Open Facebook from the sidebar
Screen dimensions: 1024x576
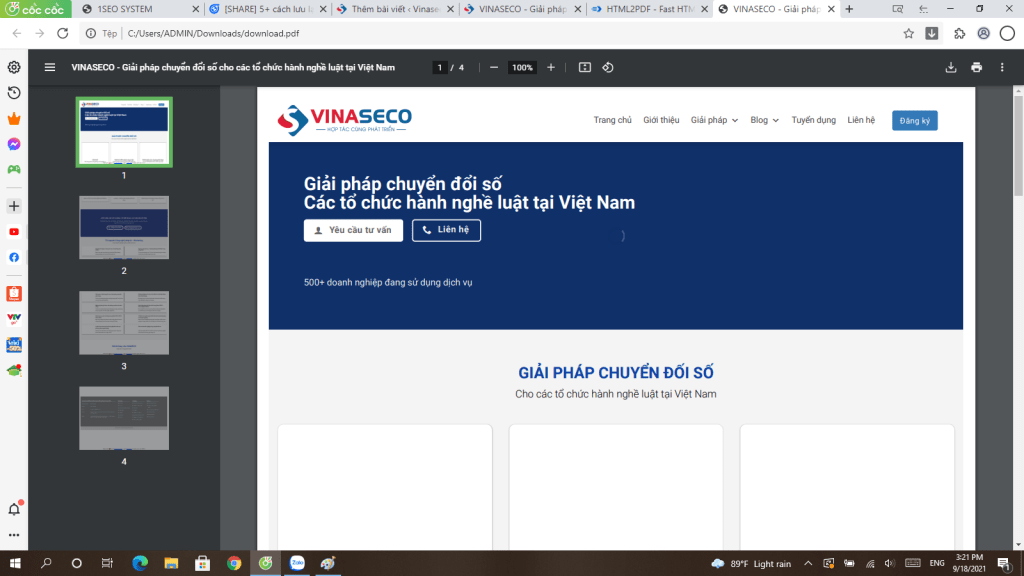pyautogui.click(x=14, y=257)
